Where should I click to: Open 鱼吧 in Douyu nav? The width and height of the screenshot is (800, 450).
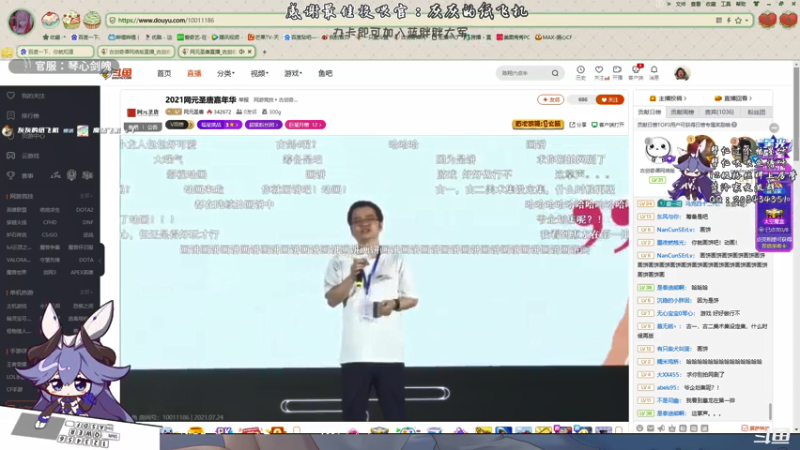coord(325,73)
